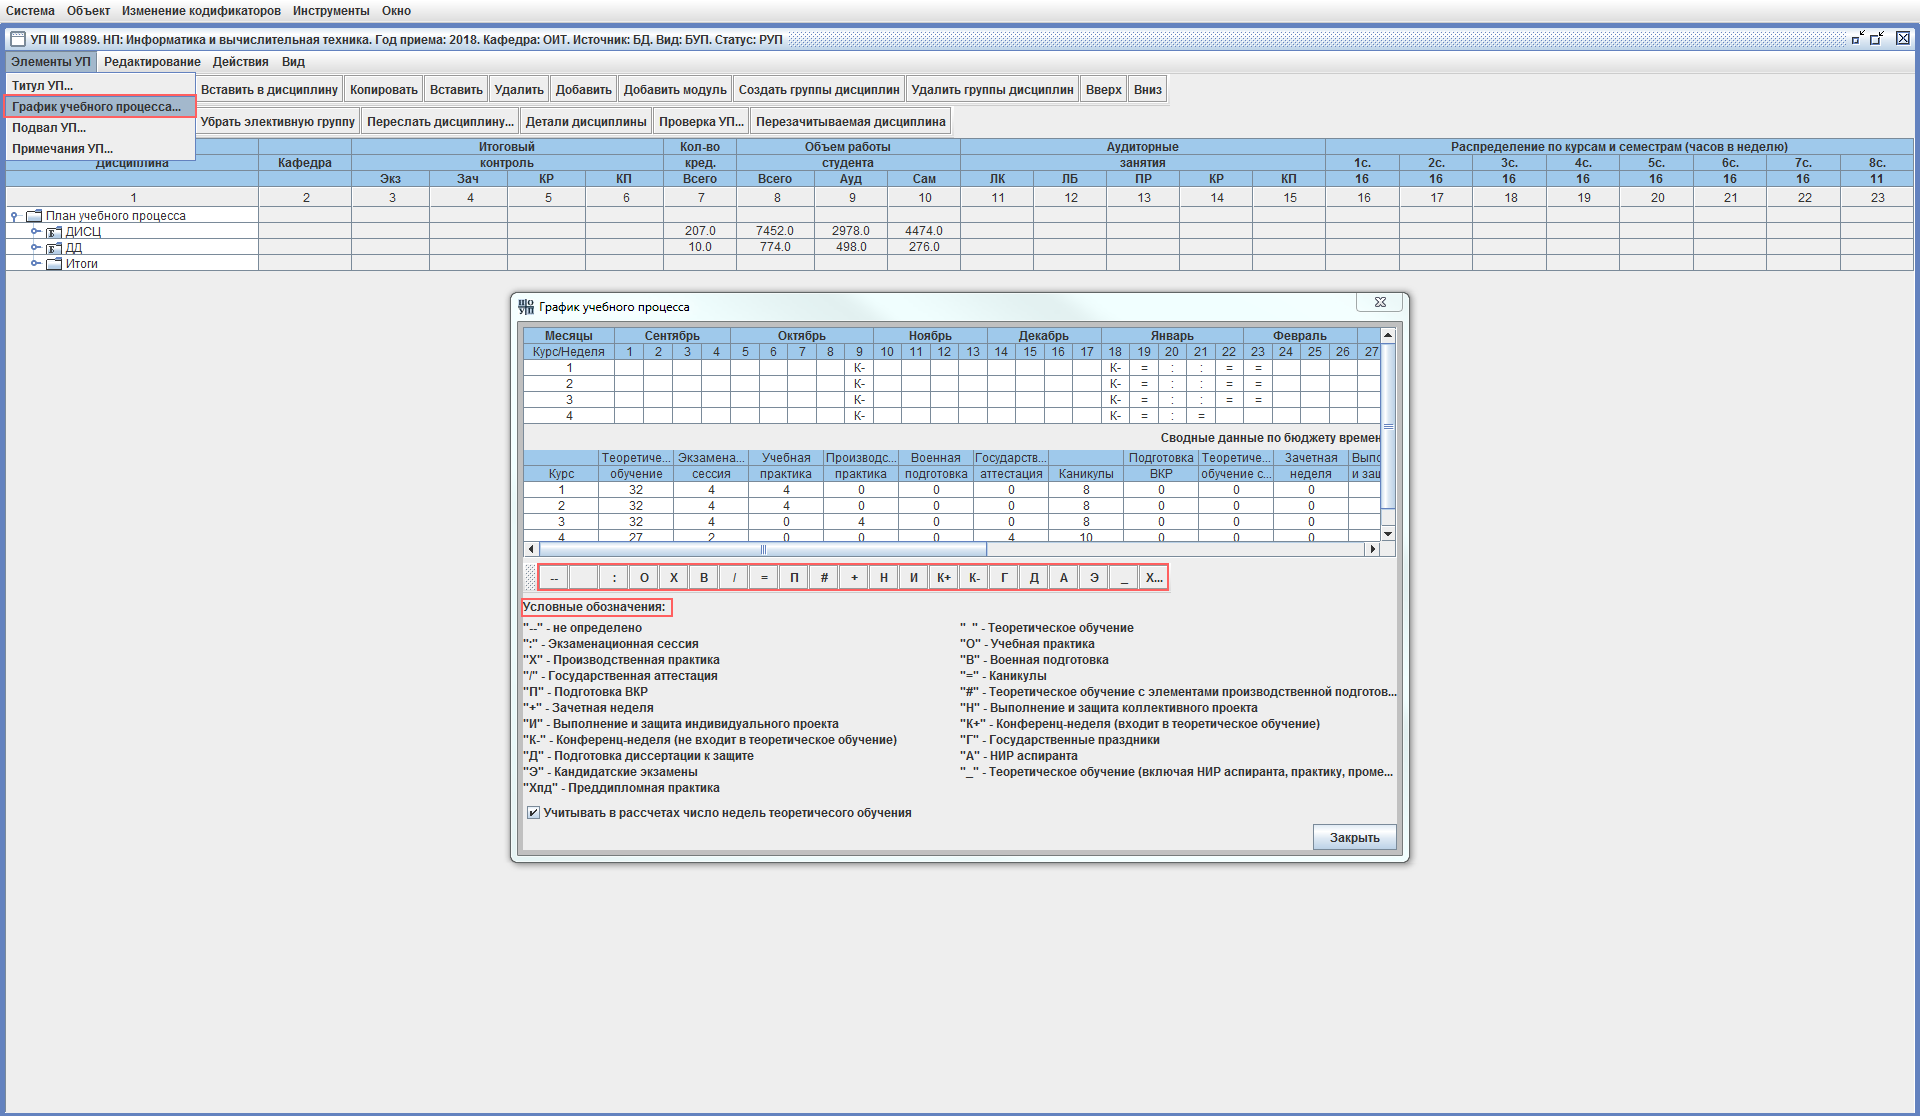Image resolution: width=1920 pixels, height=1116 pixels.
Task: Select the "_" underscore symbol button
Action: 1124,578
